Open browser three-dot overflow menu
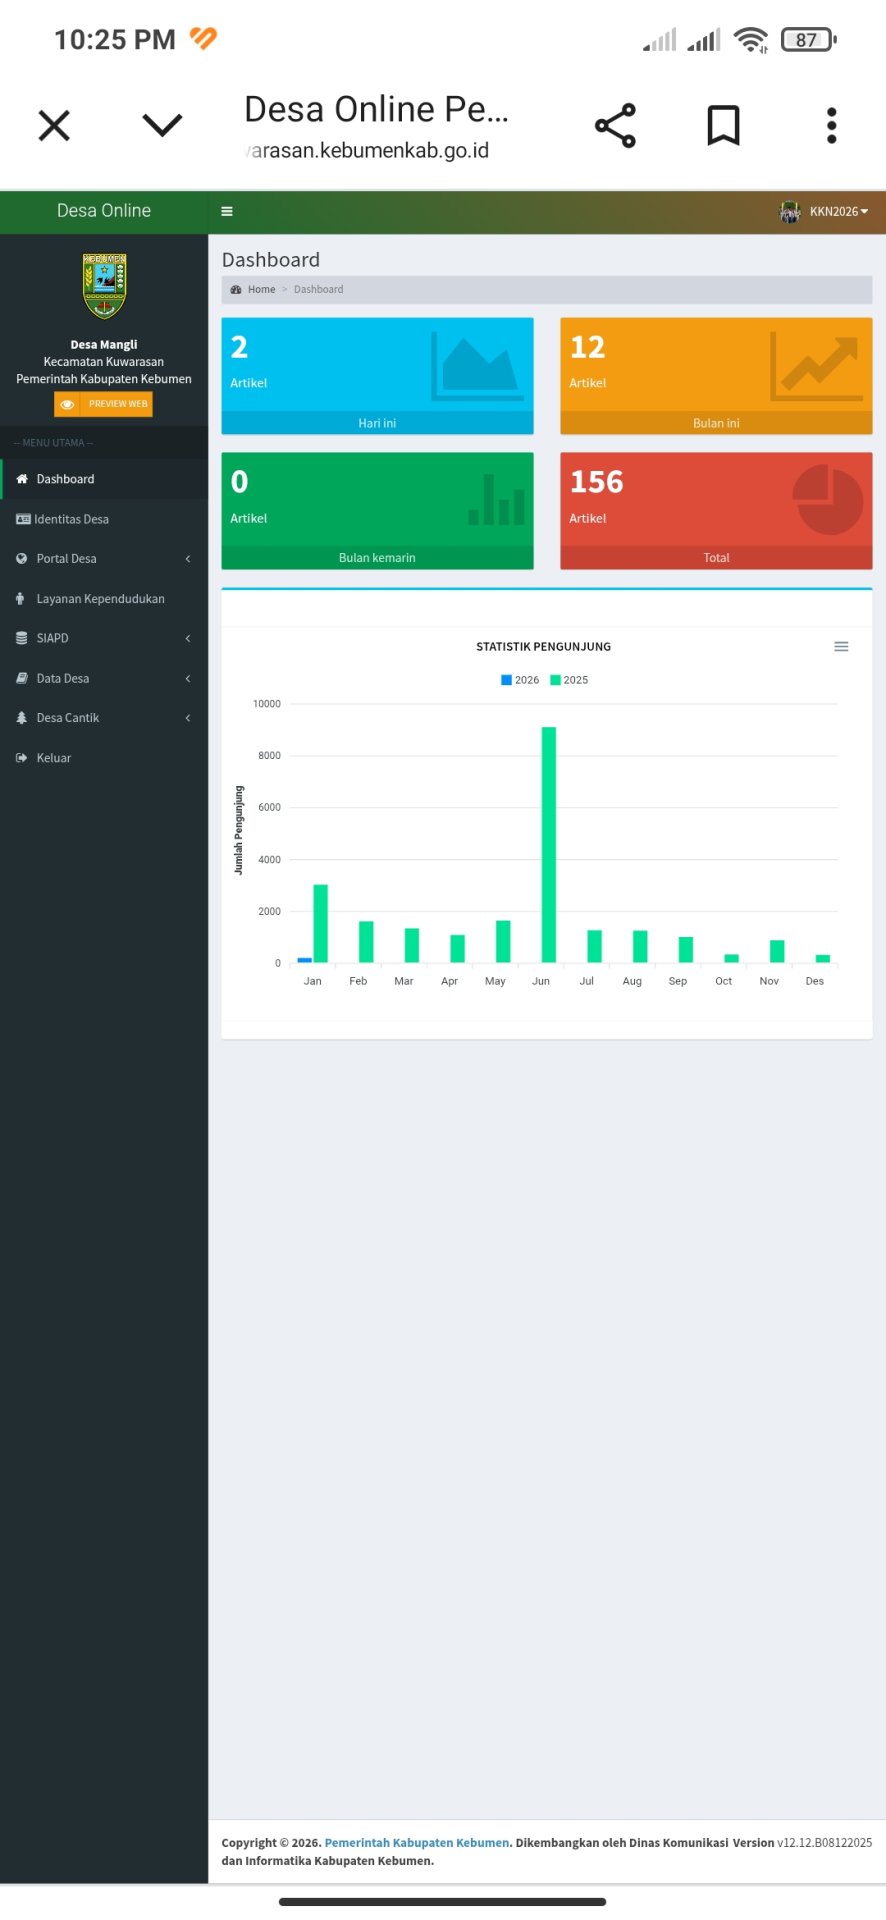The width and height of the screenshot is (886, 1920). [831, 126]
